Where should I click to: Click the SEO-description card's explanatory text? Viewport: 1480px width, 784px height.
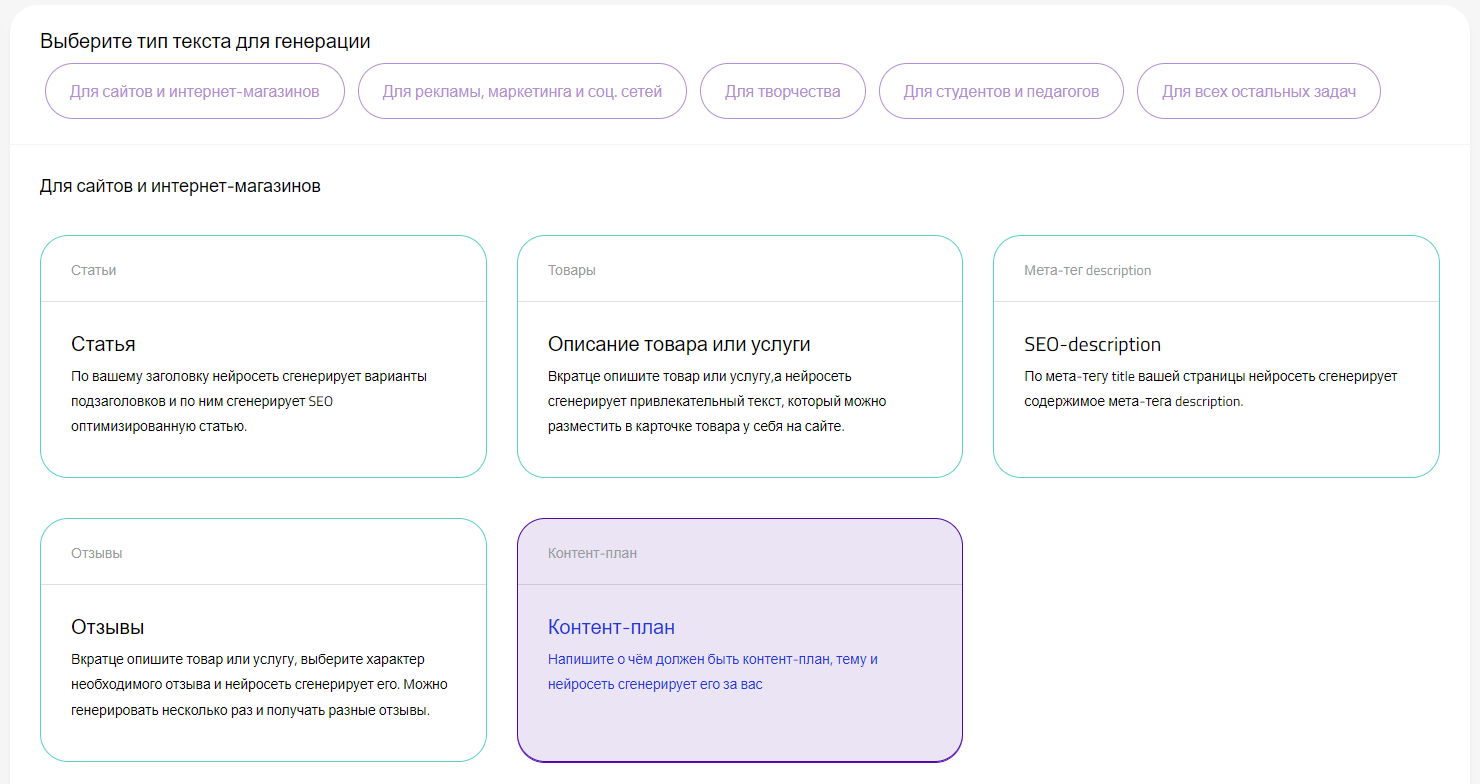click(1210, 389)
